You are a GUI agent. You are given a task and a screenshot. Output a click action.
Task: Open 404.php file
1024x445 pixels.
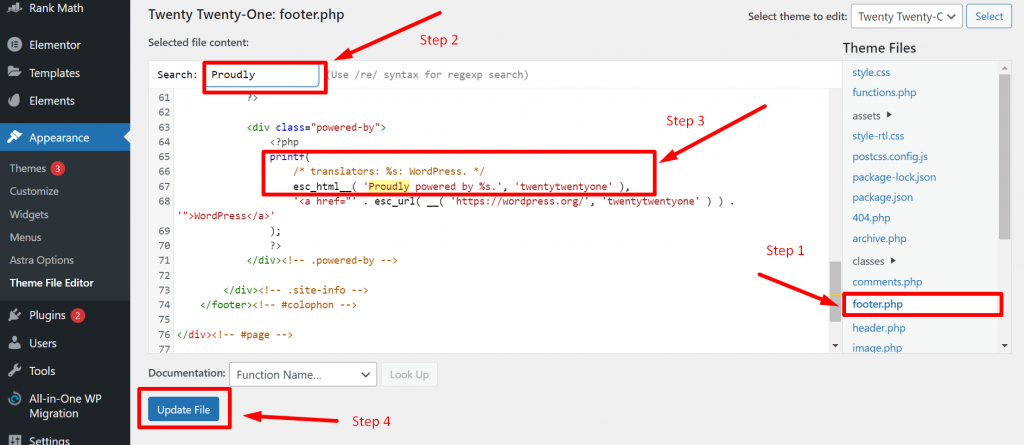tap(871, 218)
